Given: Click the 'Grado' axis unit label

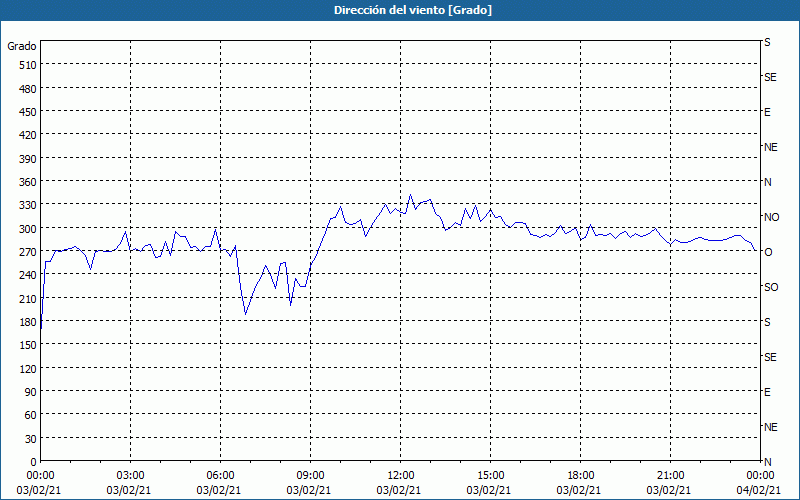Looking at the screenshot, I should [x=22, y=46].
